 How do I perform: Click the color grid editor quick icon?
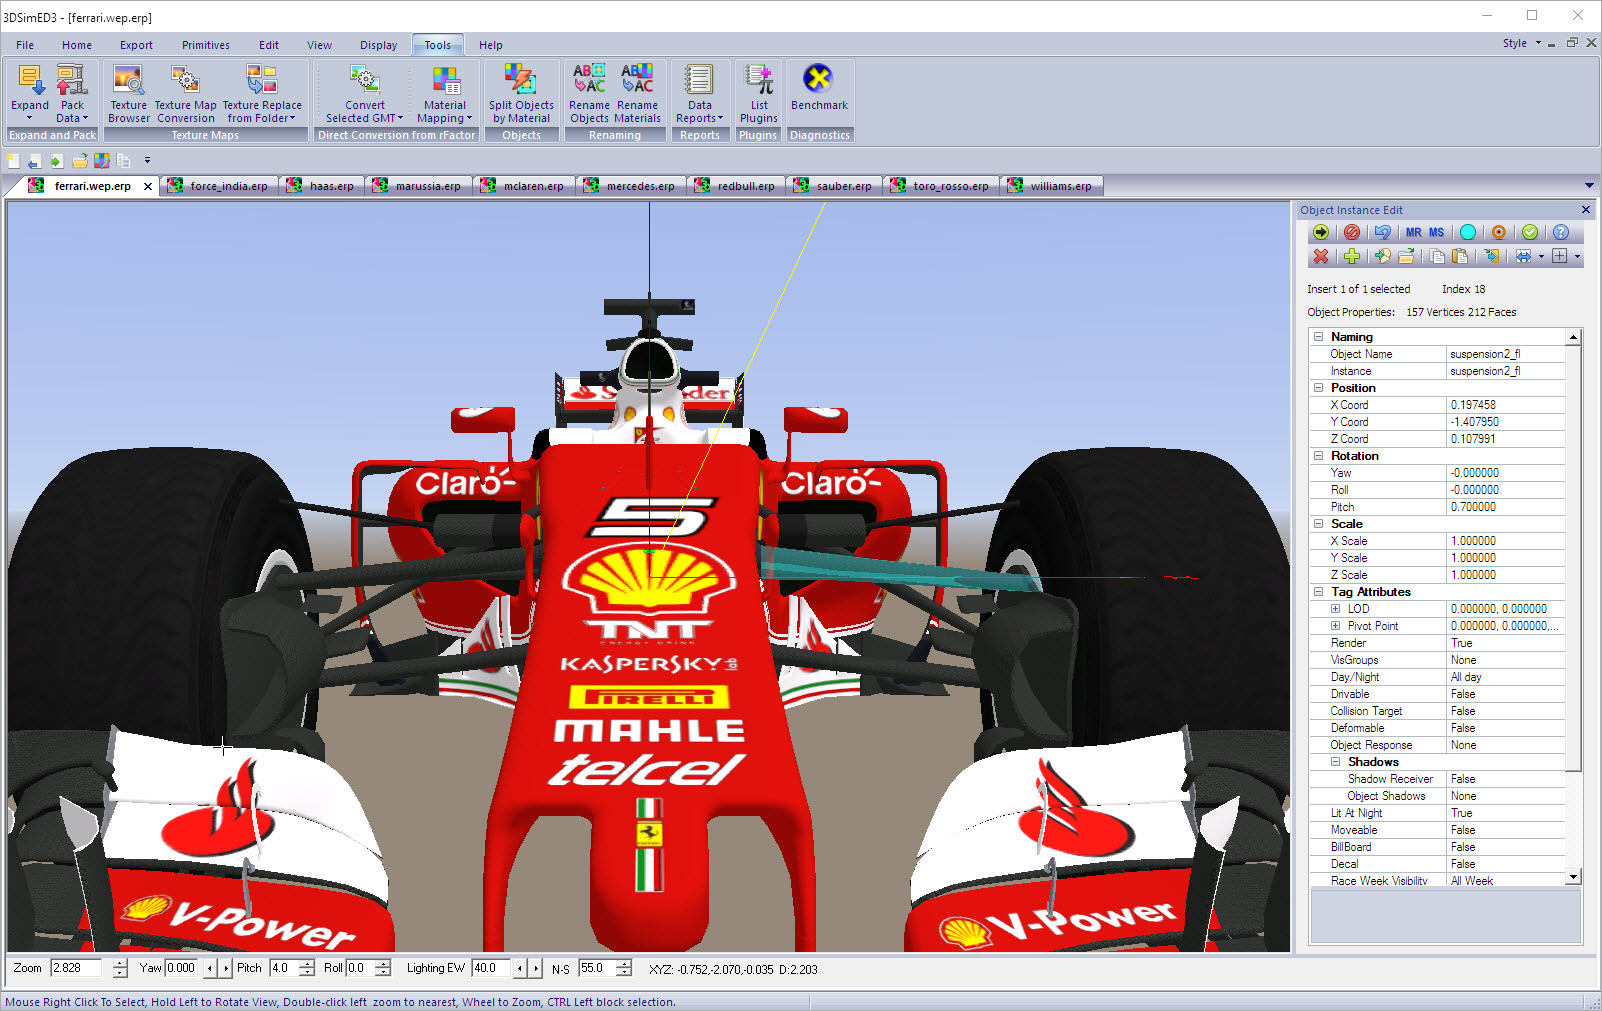(x=102, y=160)
